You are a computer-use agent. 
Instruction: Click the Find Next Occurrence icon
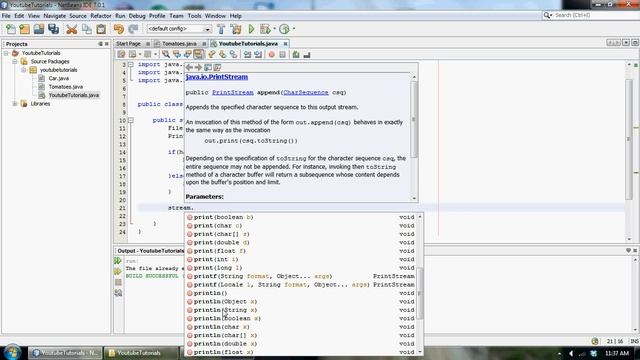tap(187, 55)
